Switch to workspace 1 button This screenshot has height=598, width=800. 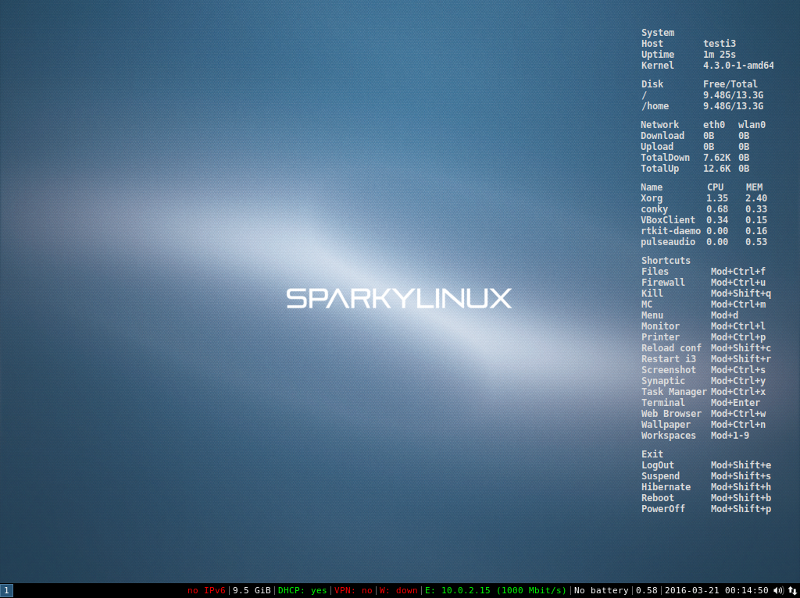click(6, 590)
